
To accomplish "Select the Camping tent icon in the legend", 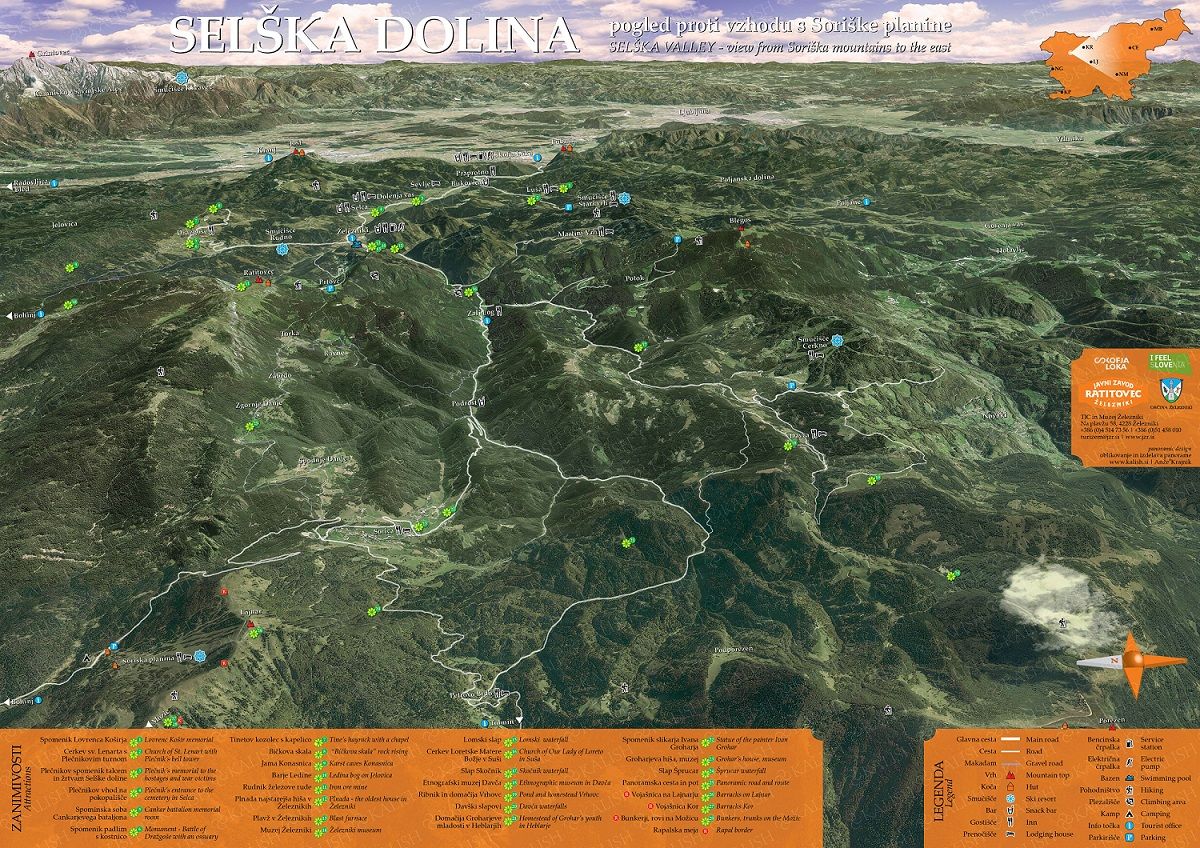I will pos(1130,813).
